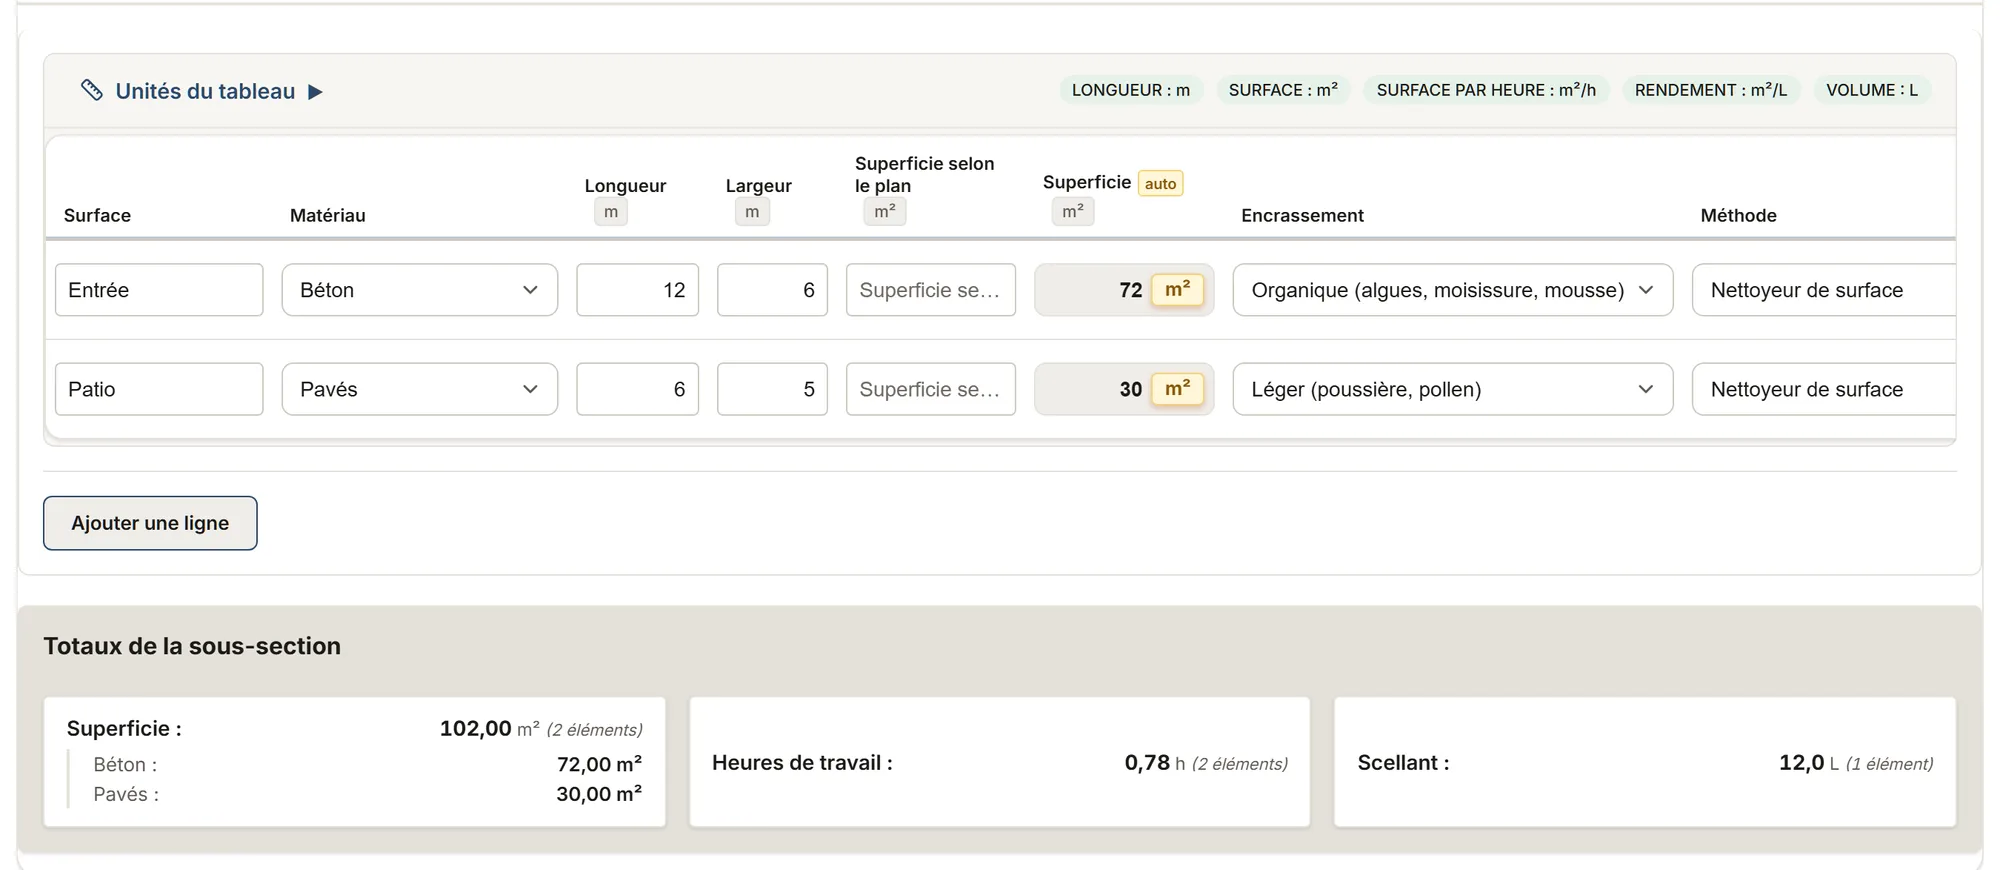Click the RENDEMENT : m²/L unit chip

(1711, 90)
